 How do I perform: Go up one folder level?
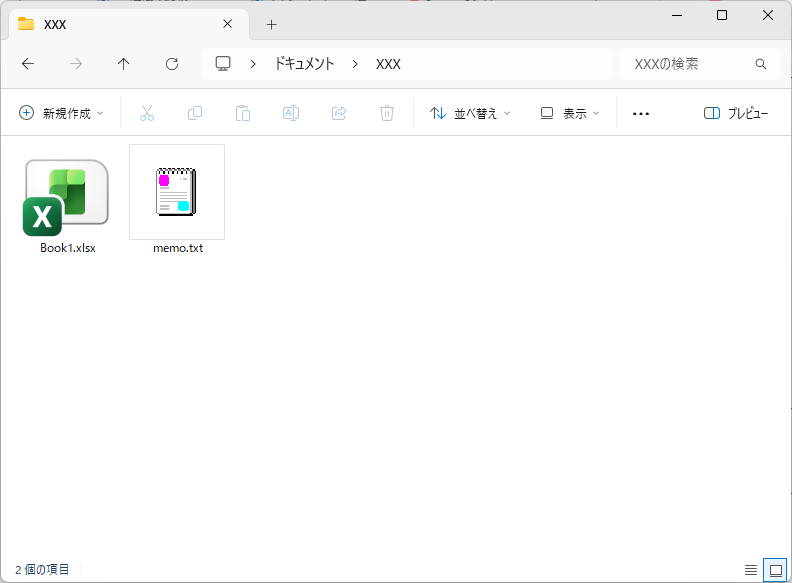[124, 64]
